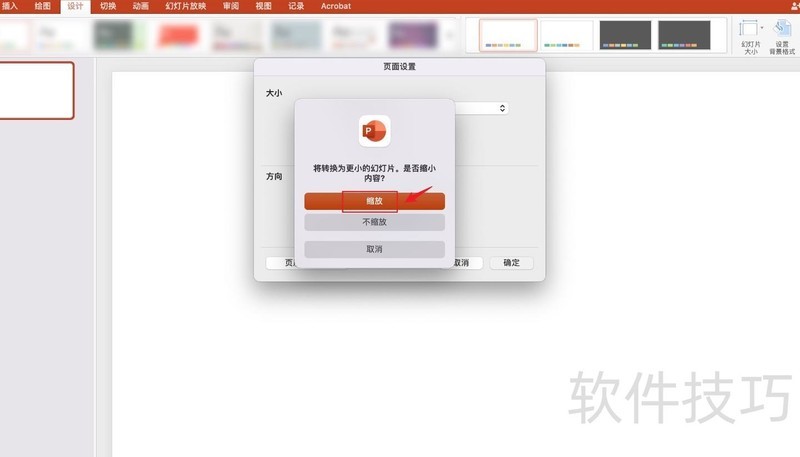
Task: Click 确定 in the 页面设置 dialog
Action: point(511,263)
